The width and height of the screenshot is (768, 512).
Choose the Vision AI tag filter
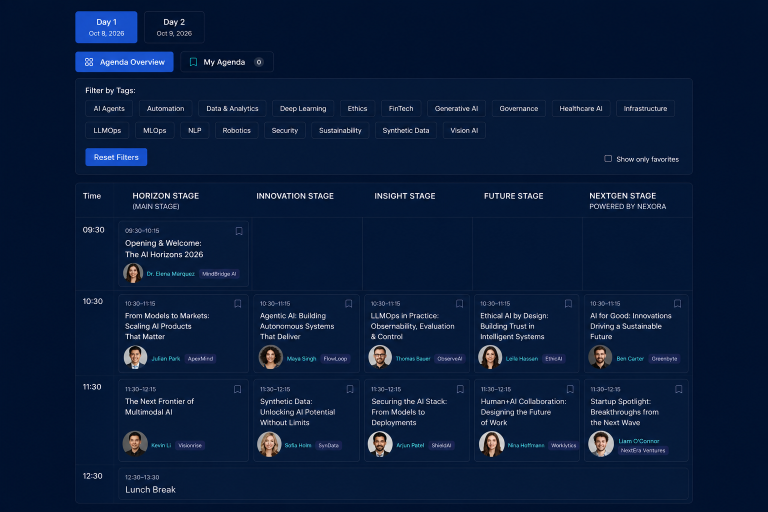[x=464, y=130]
